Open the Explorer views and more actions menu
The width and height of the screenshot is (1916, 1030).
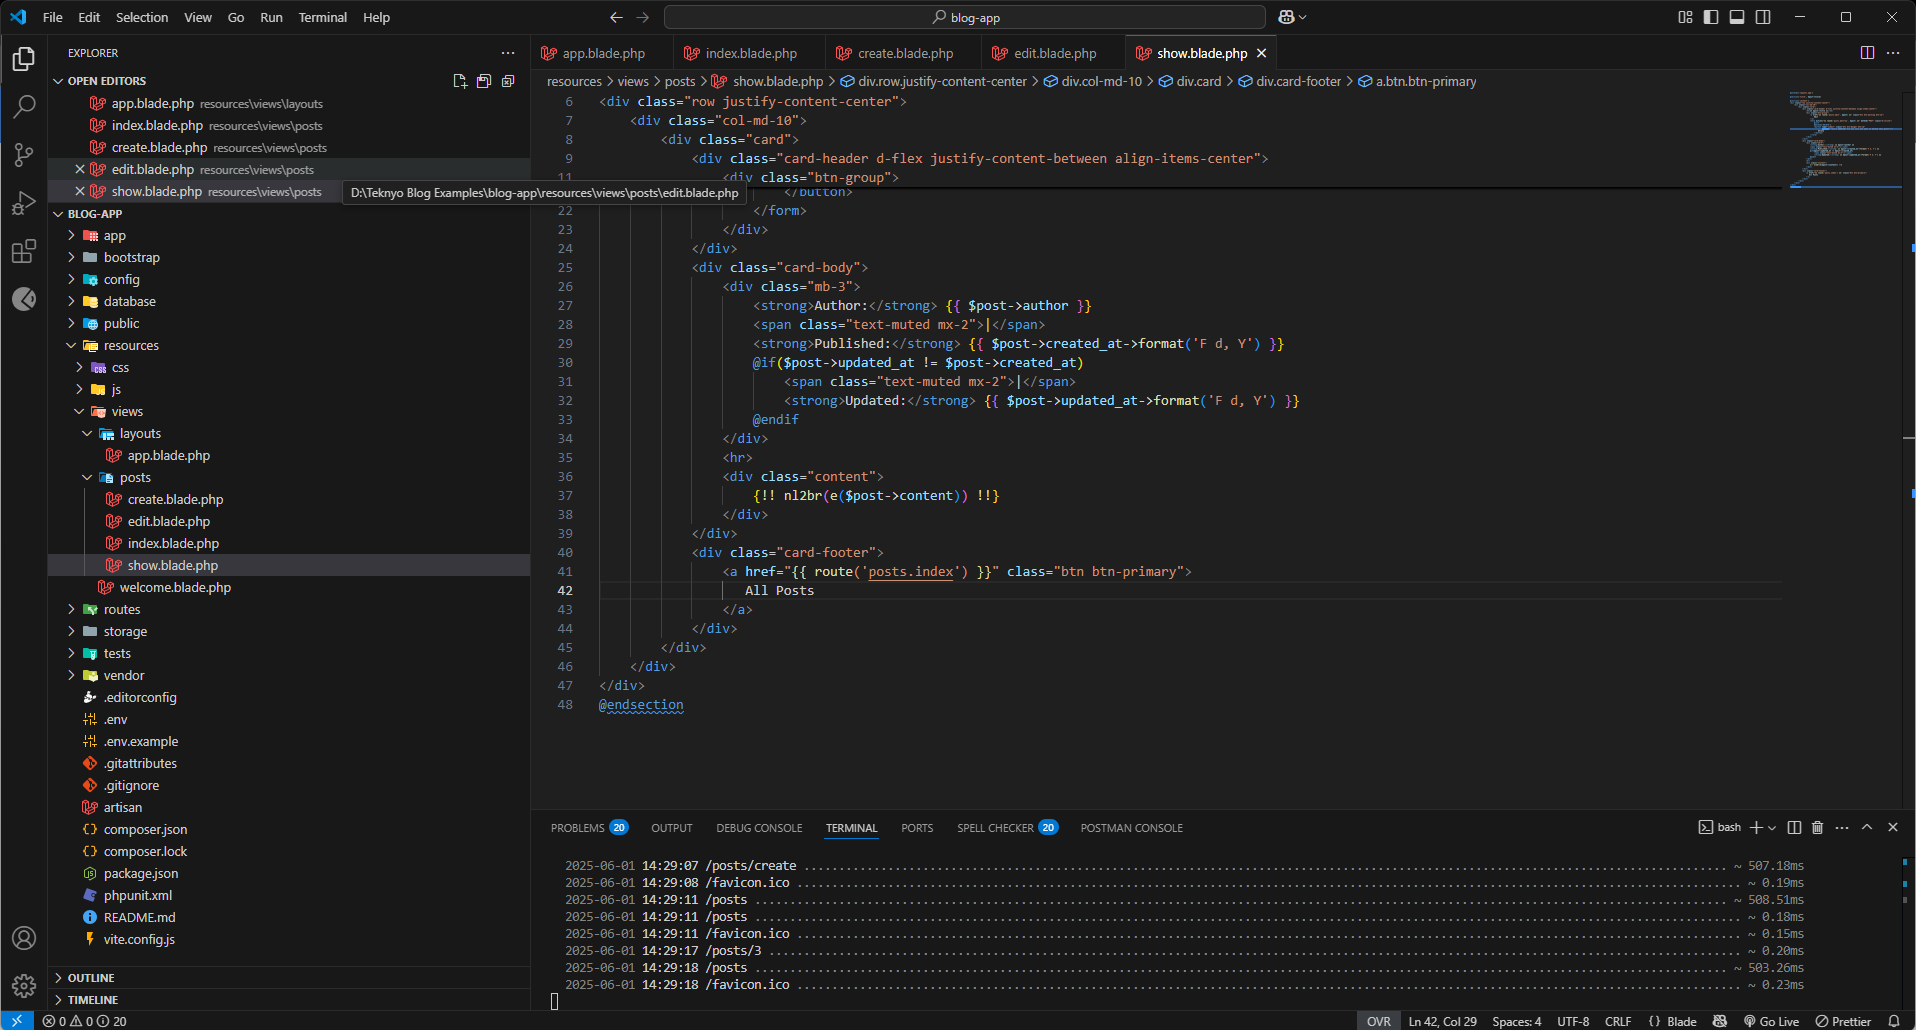click(x=508, y=53)
